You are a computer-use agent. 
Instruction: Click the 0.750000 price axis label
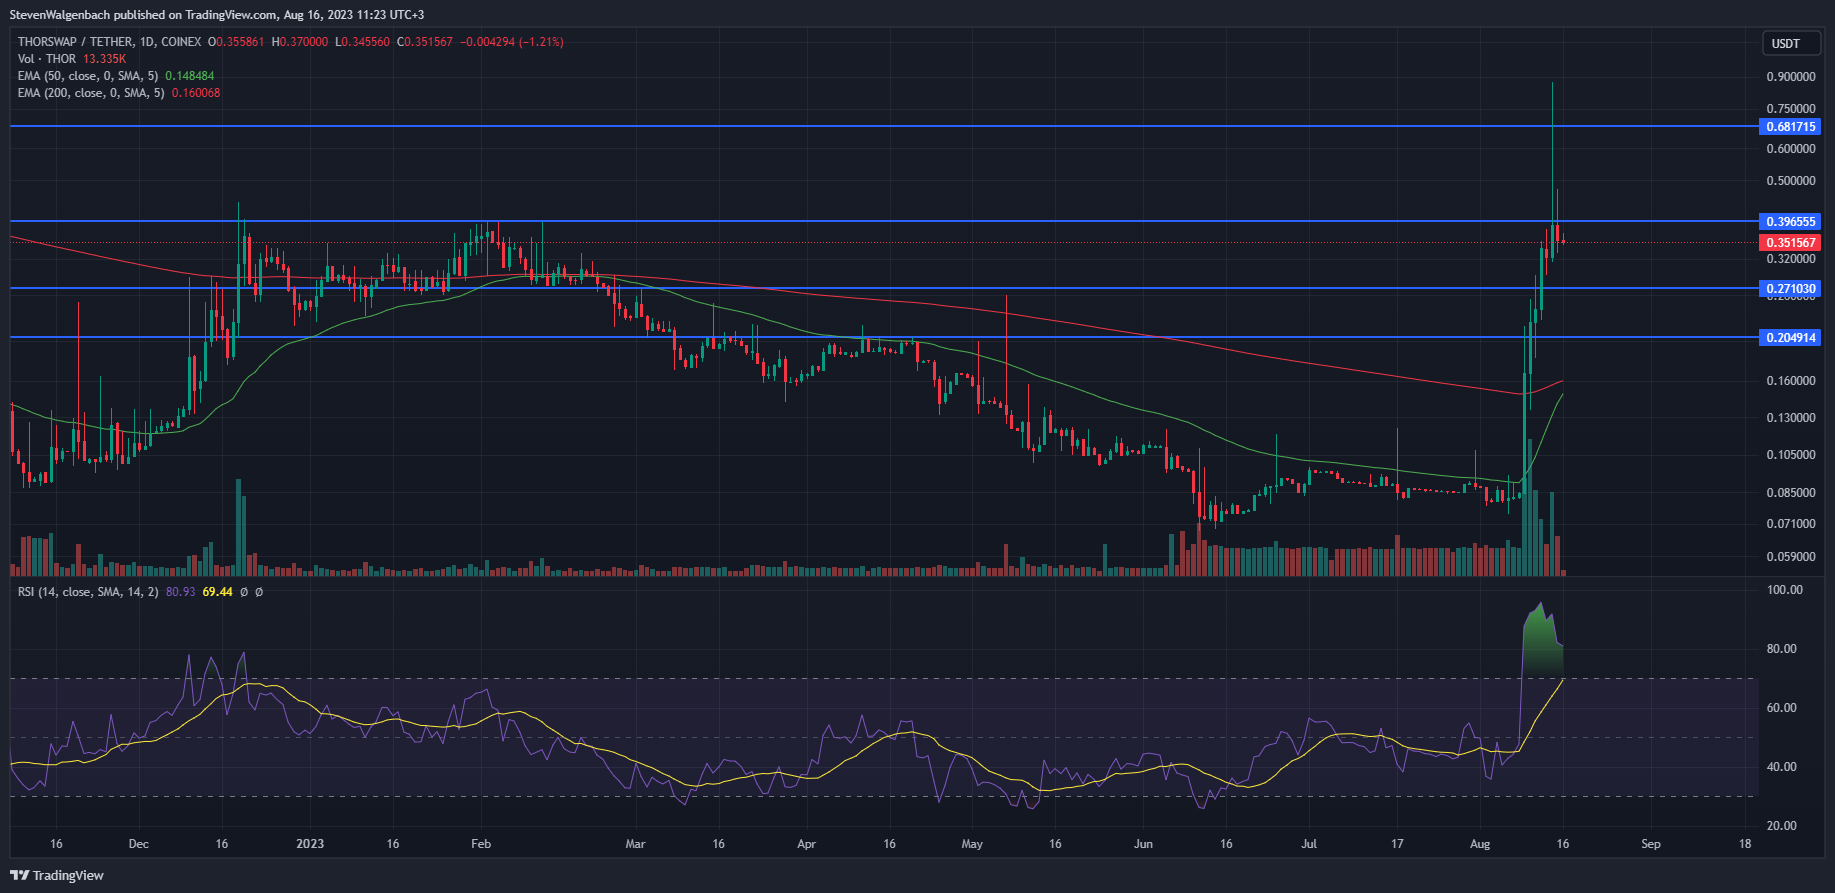[1790, 109]
